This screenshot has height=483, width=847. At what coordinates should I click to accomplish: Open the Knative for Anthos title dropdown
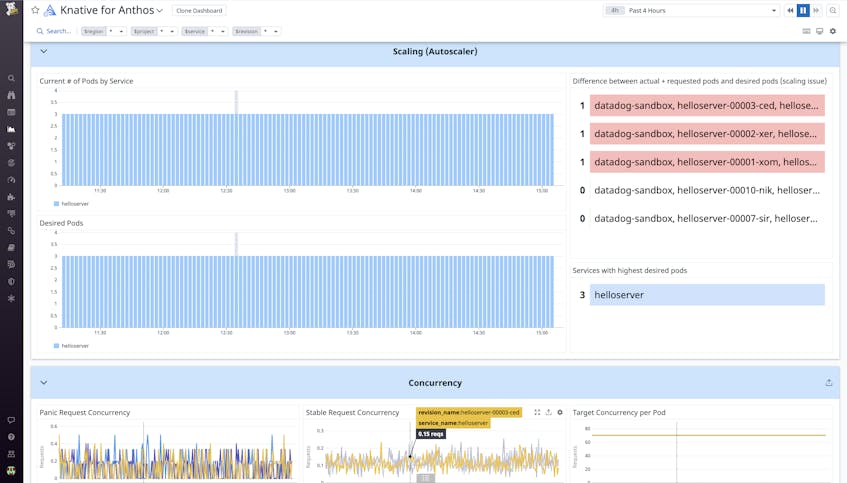(159, 10)
